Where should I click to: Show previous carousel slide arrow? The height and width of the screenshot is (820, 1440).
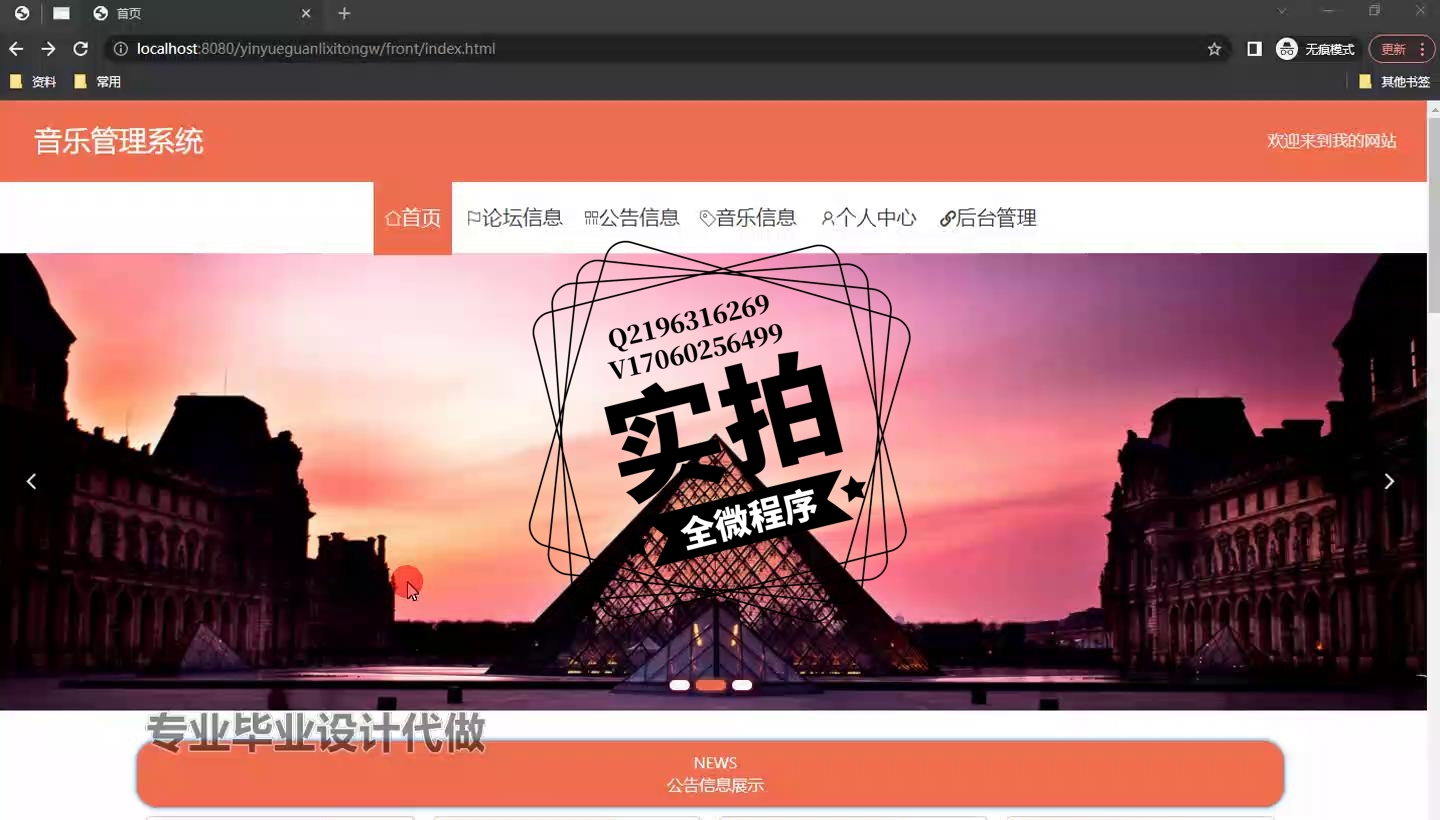(x=31, y=482)
